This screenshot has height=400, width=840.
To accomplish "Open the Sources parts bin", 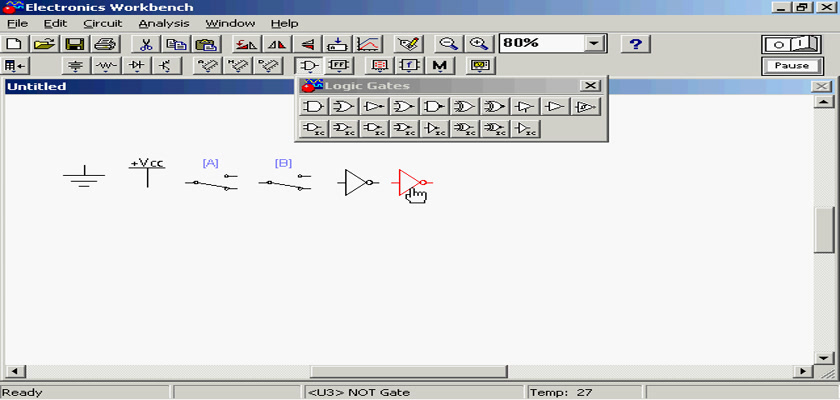I will coord(77,66).
